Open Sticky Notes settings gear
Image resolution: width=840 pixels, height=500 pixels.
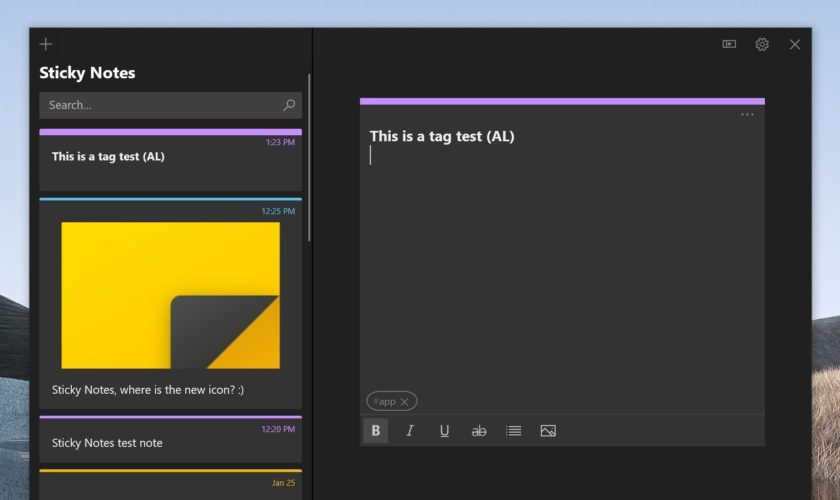[762, 44]
